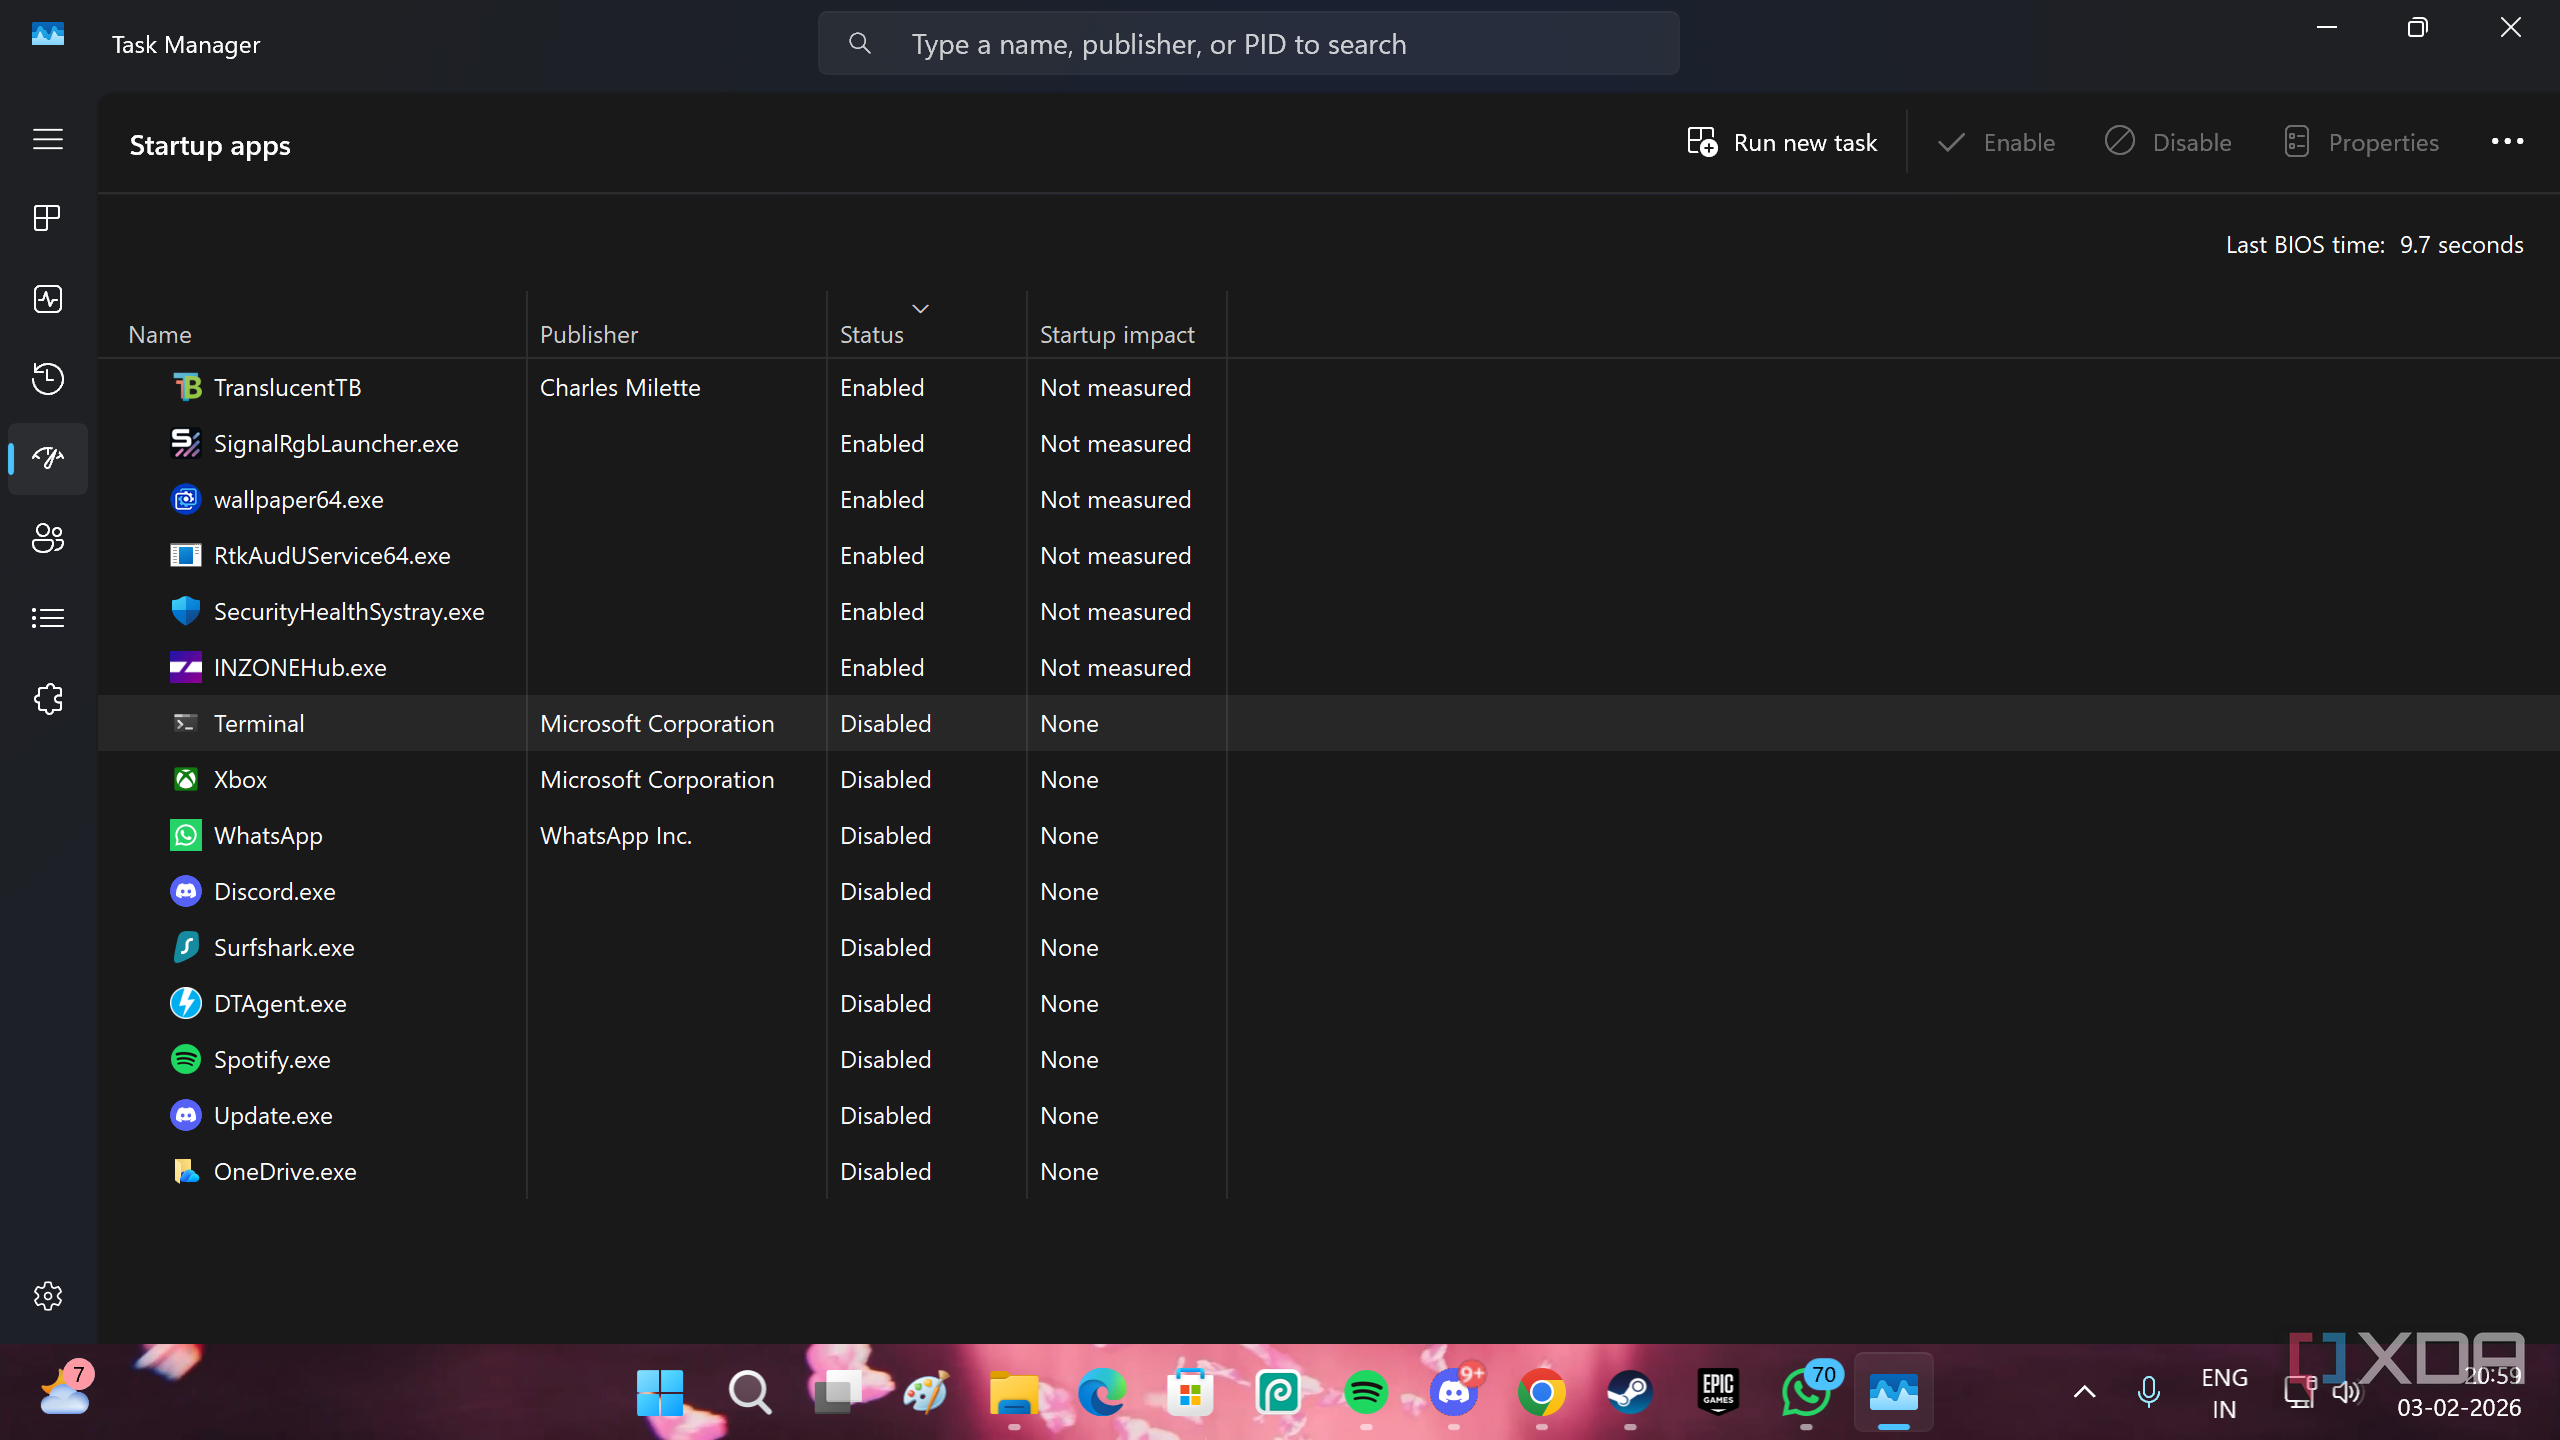Click the search magnifier icon
Screen dimensions: 2560x1440
(x=859, y=43)
